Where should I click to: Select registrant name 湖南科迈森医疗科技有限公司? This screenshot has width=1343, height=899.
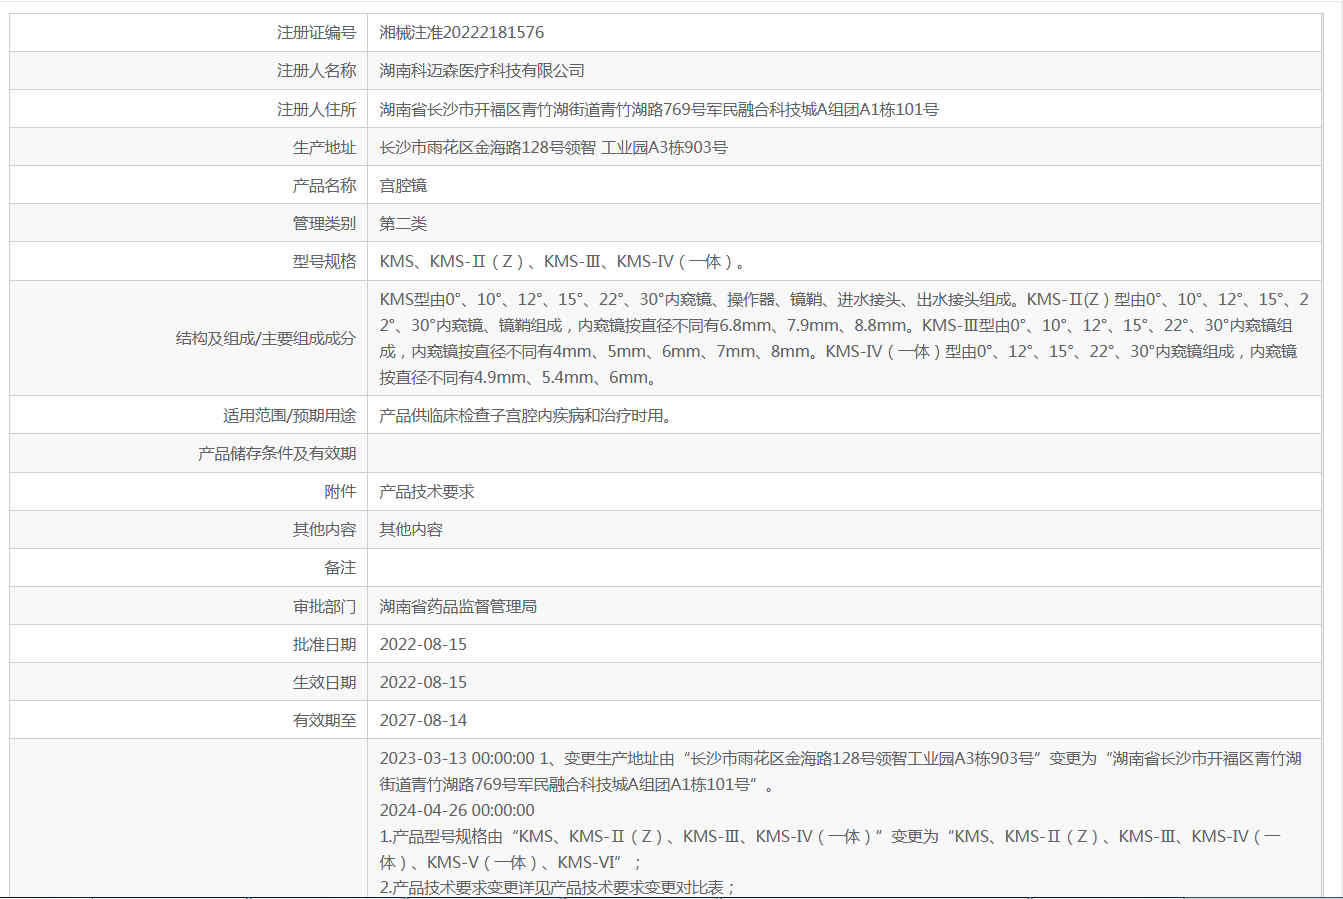[482, 71]
